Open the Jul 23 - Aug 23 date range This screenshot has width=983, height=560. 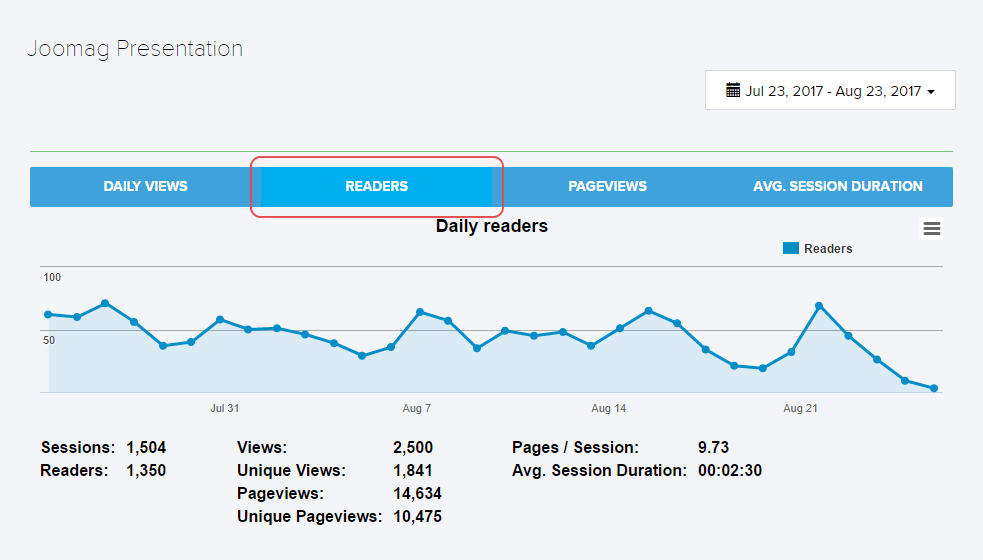830,90
